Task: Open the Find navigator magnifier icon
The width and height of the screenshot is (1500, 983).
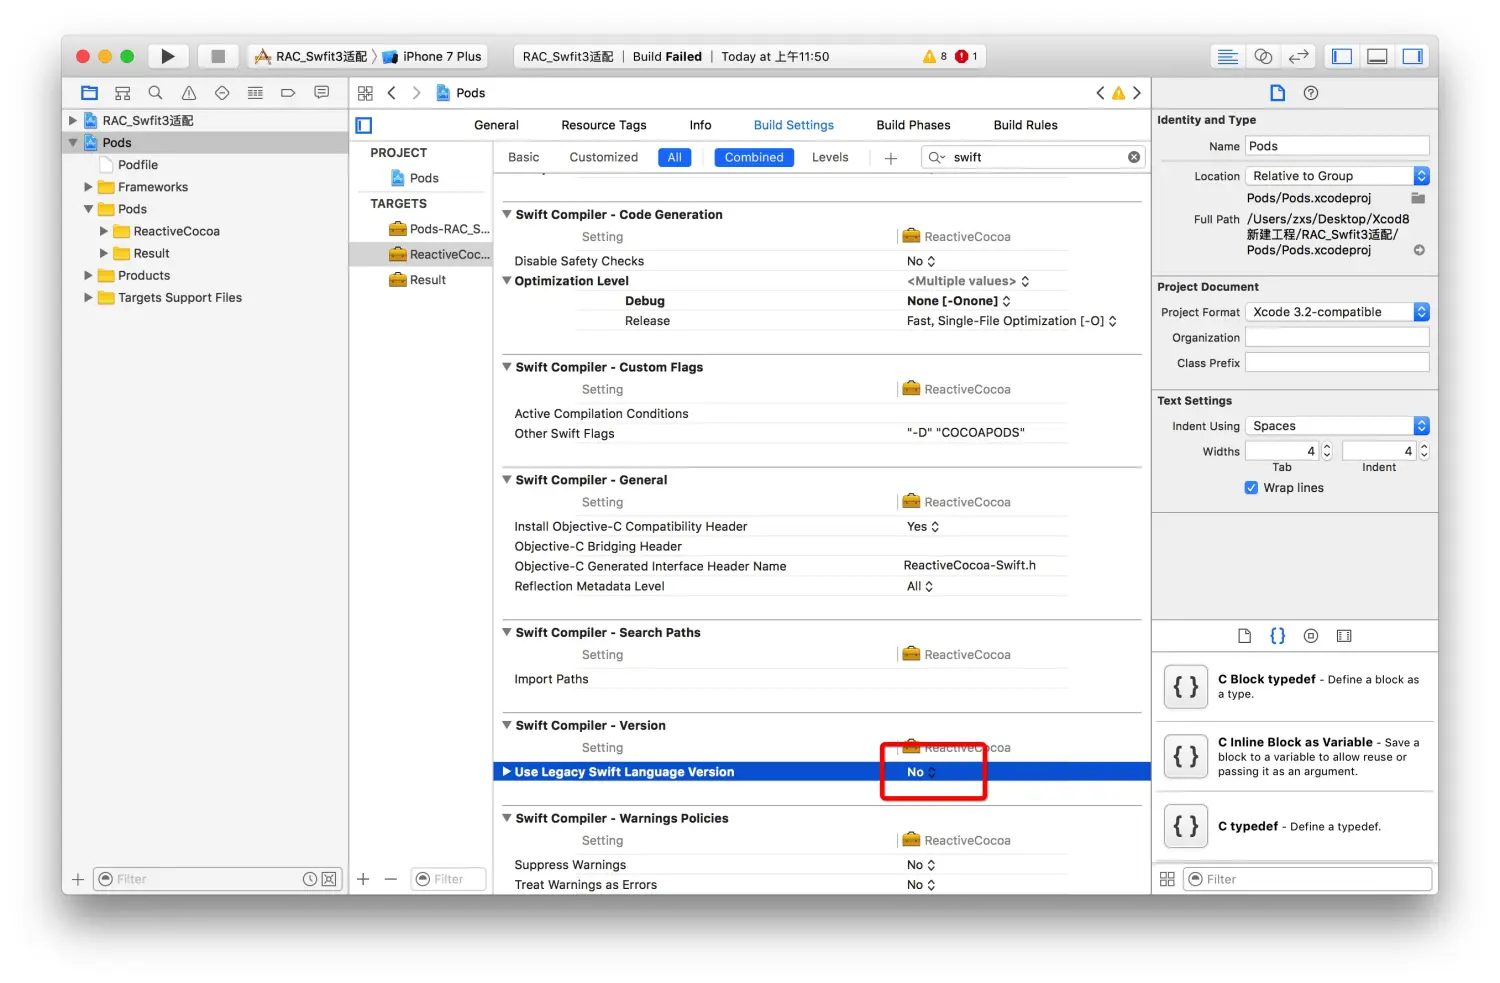Action: [x=155, y=93]
